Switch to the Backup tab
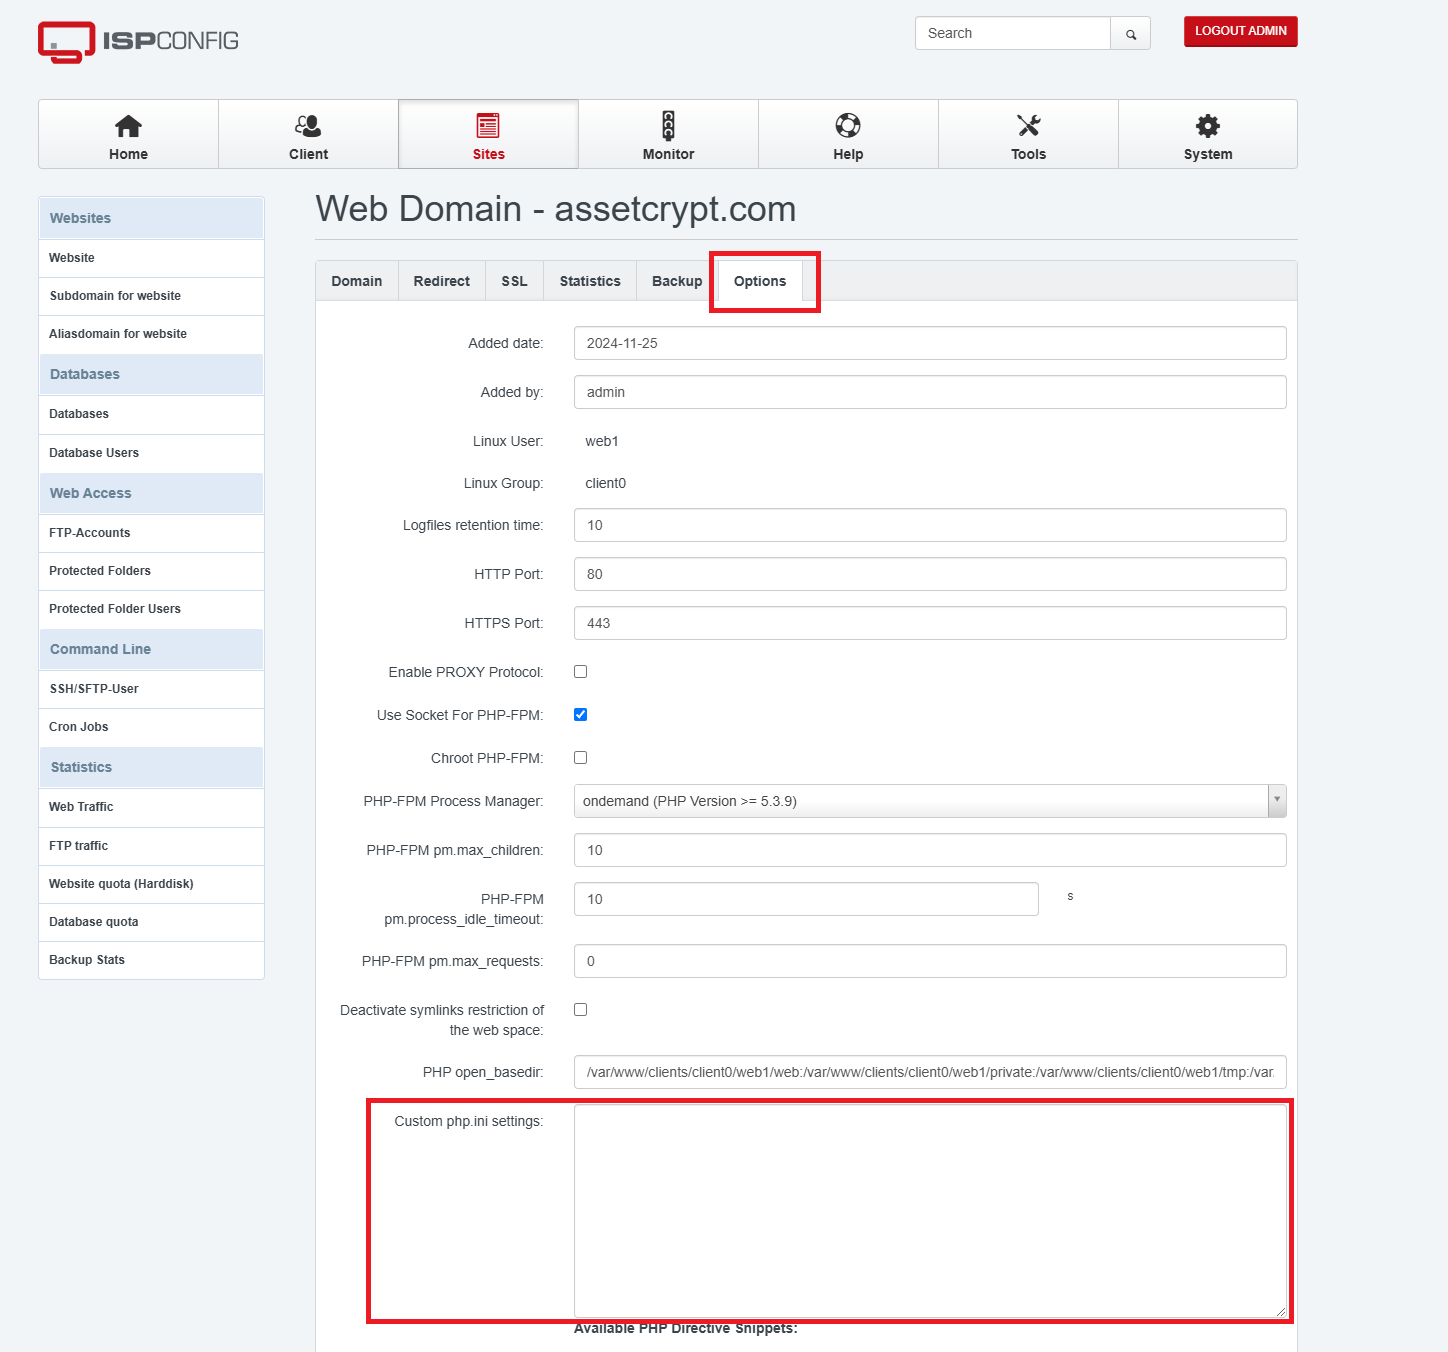 click(x=677, y=281)
